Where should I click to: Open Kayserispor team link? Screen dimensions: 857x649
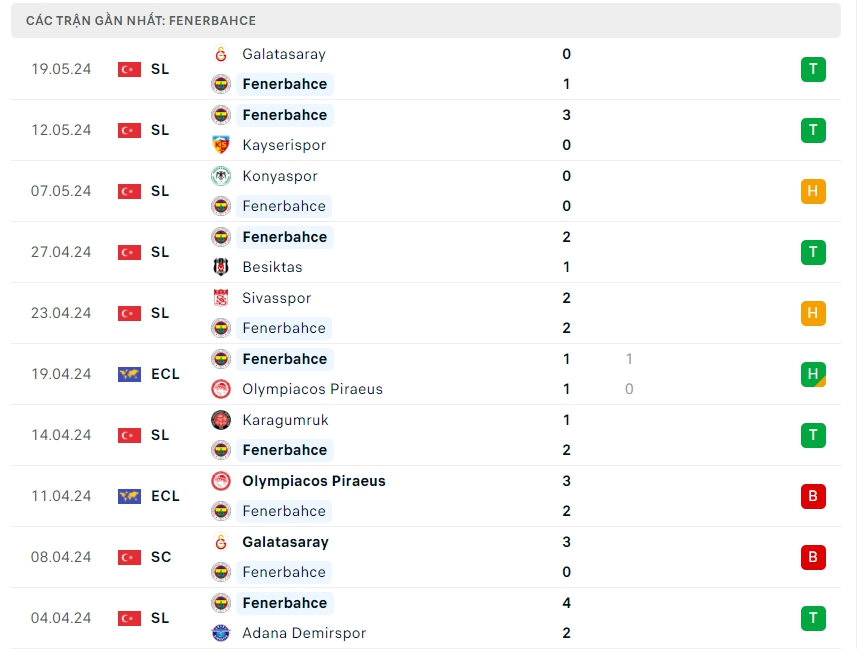[284, 145]
